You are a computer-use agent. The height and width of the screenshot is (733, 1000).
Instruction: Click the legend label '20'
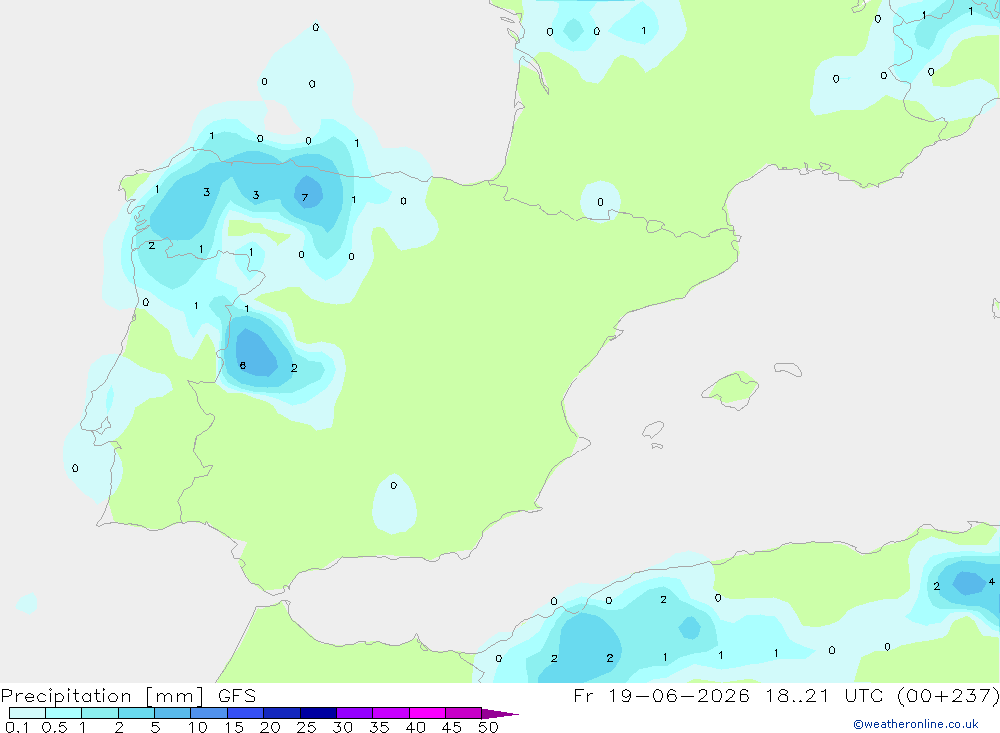[270, 727]
